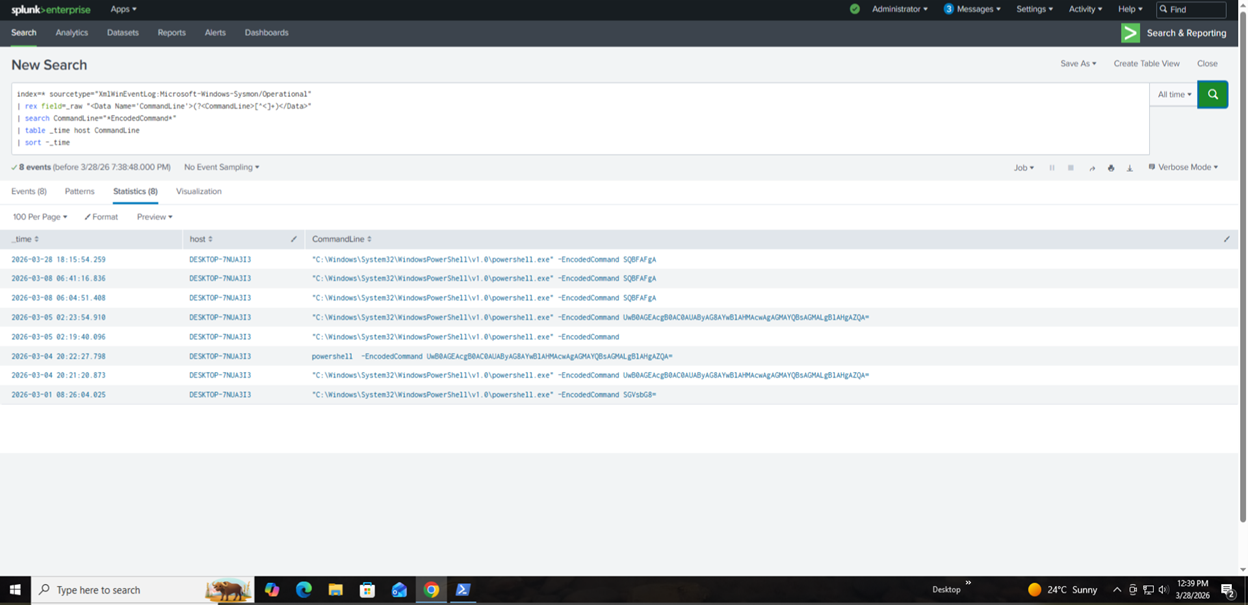Image resolution: width=1248 pixels, height=605 pixels.
Task: Stop the running search job
Action: click(x=1068, y=168)
